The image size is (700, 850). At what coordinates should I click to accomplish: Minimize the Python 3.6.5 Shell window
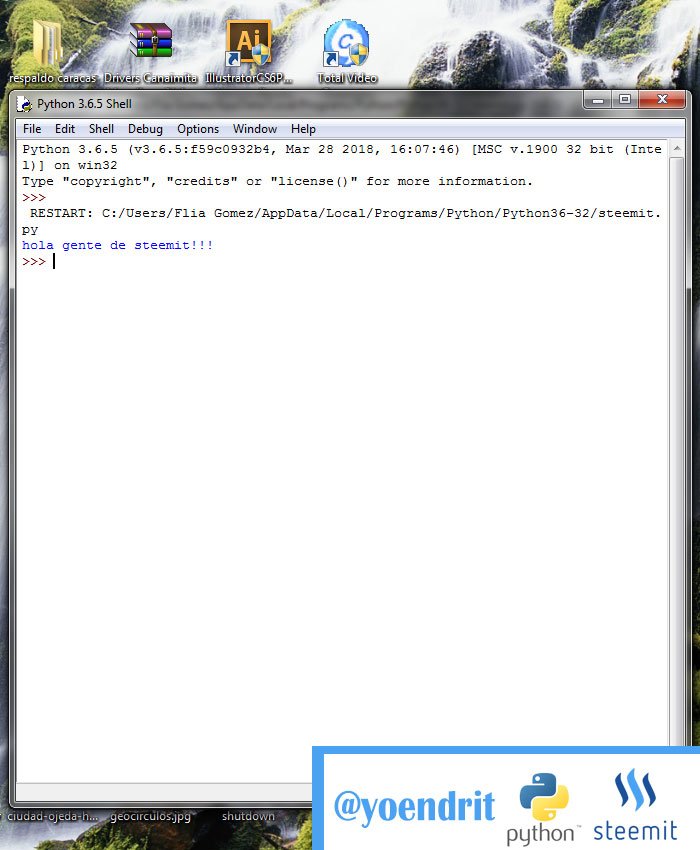pyautogui.click(x=598, y=100)
